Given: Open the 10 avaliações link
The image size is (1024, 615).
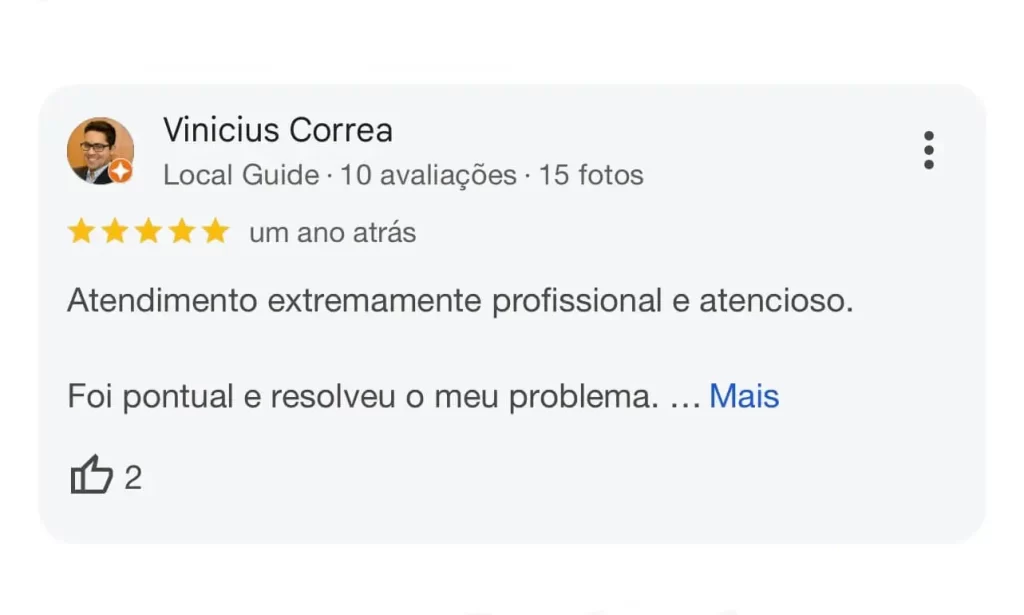Looking at the screenshot, I should tap(427, 175).
